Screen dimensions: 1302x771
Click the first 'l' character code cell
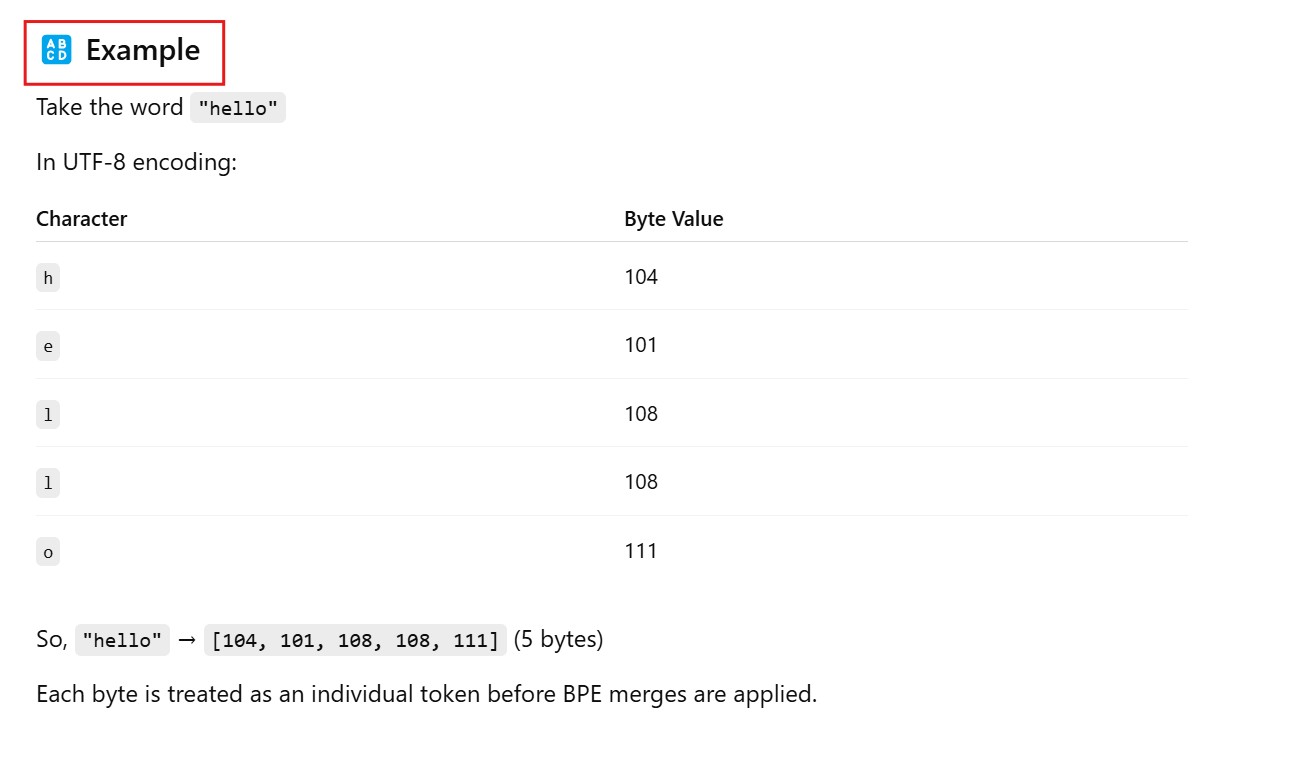pos(48,415)
